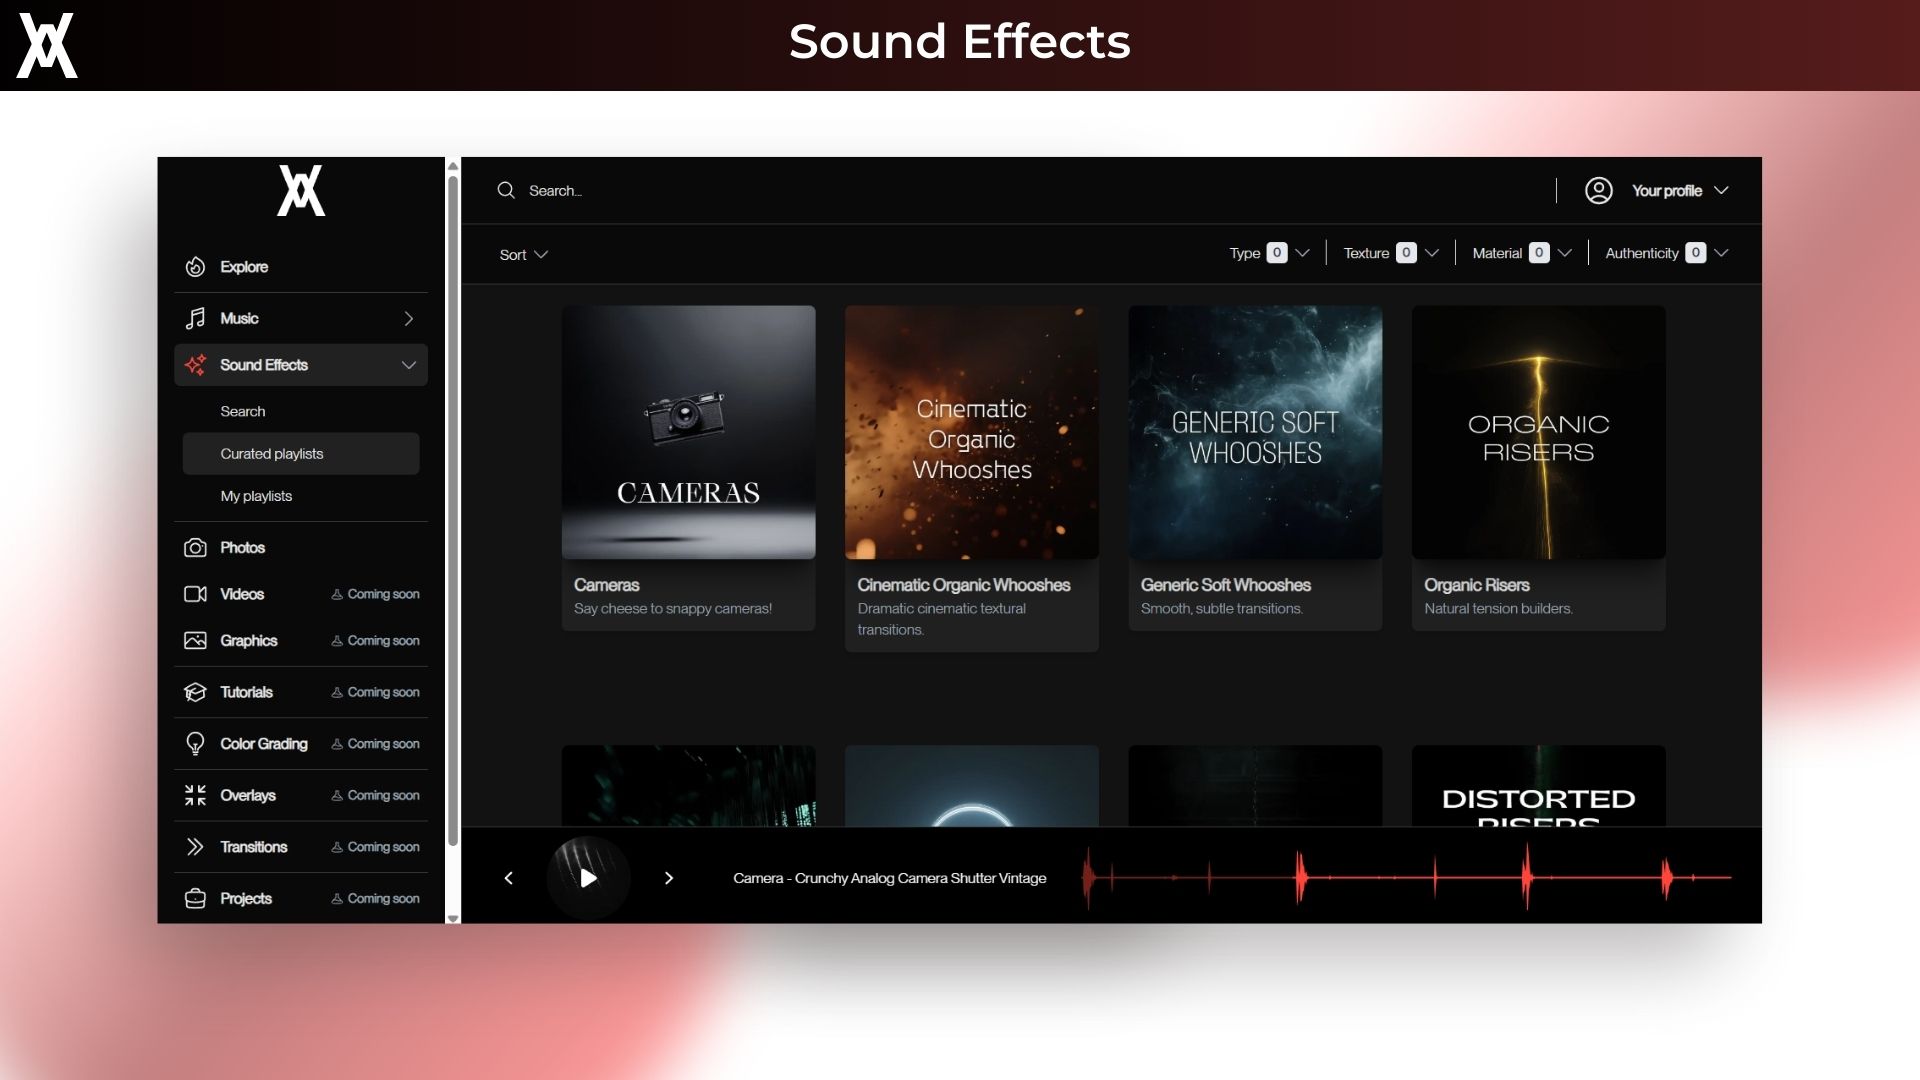Click the Tutorials graduation cap icon
The height and width of the screenshot is (1080, 1920).
pos(195,692)
